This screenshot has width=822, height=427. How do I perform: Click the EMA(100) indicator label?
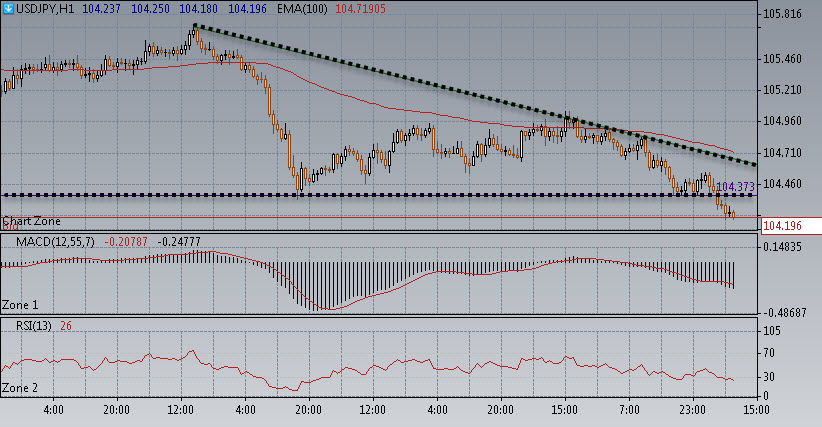pos(302,9)
